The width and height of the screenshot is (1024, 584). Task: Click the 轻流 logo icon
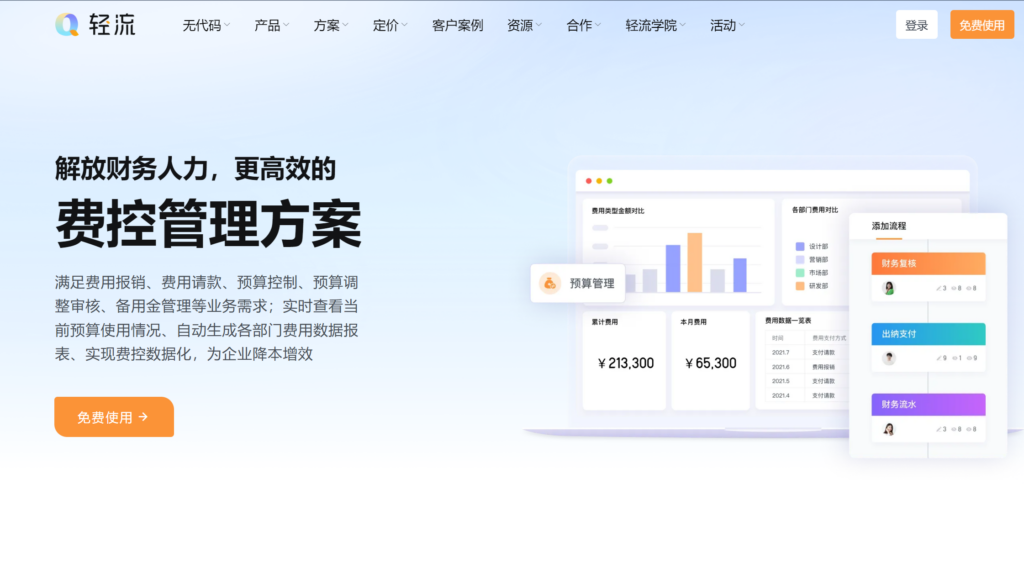click(69, 23)
